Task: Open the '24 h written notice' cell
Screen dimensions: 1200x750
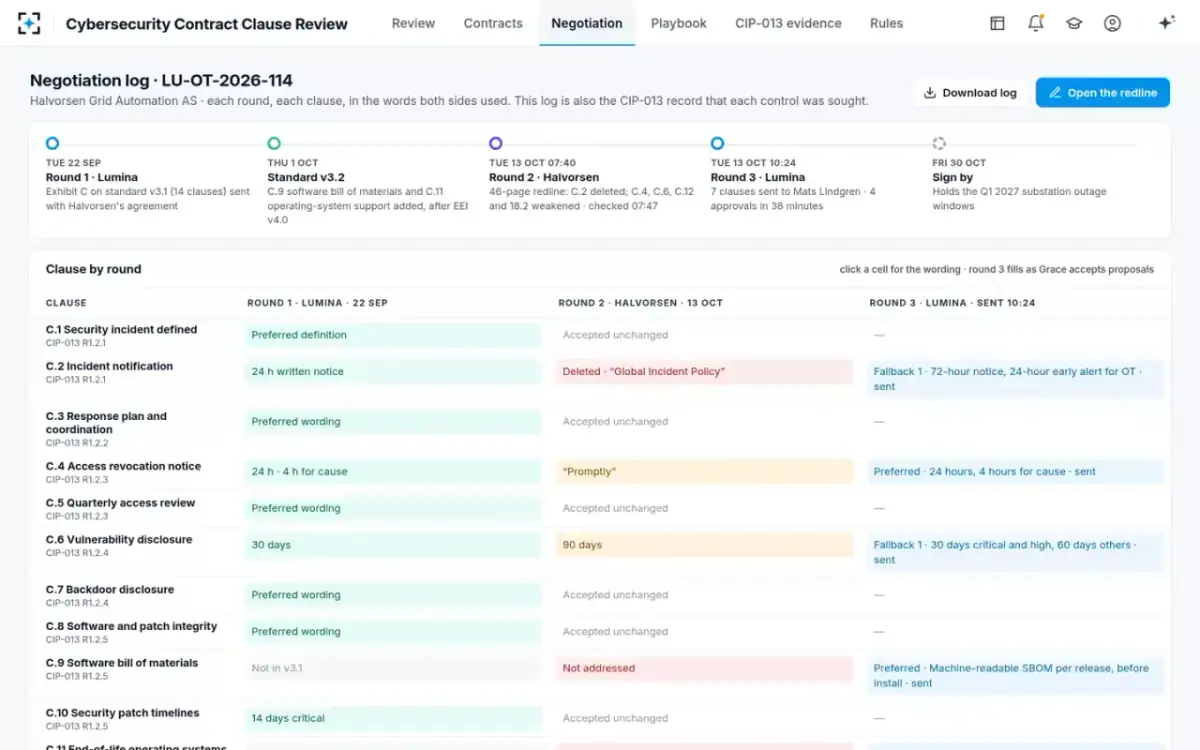Action: pyautogui.click(x=392, y=372)
